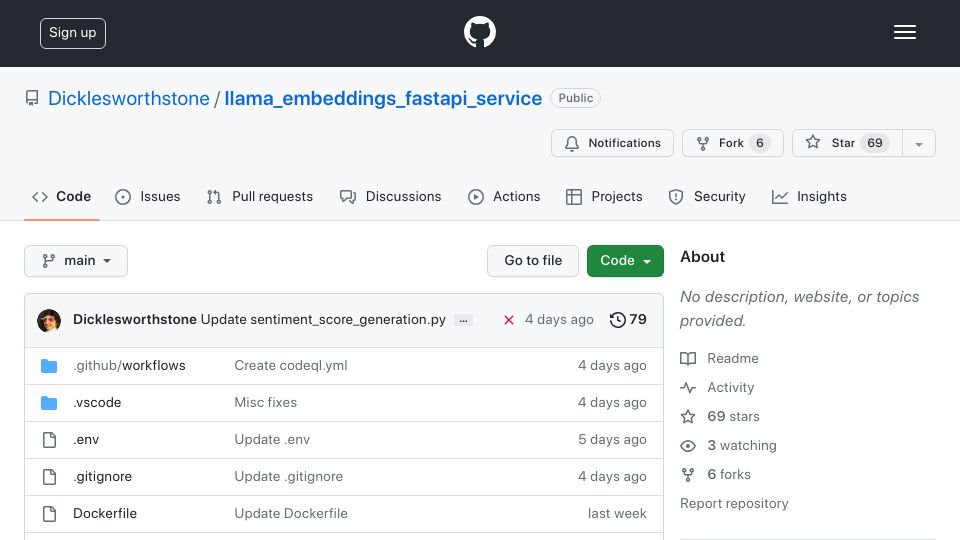Click the .vscode folder icon

[x=49, y=403]
